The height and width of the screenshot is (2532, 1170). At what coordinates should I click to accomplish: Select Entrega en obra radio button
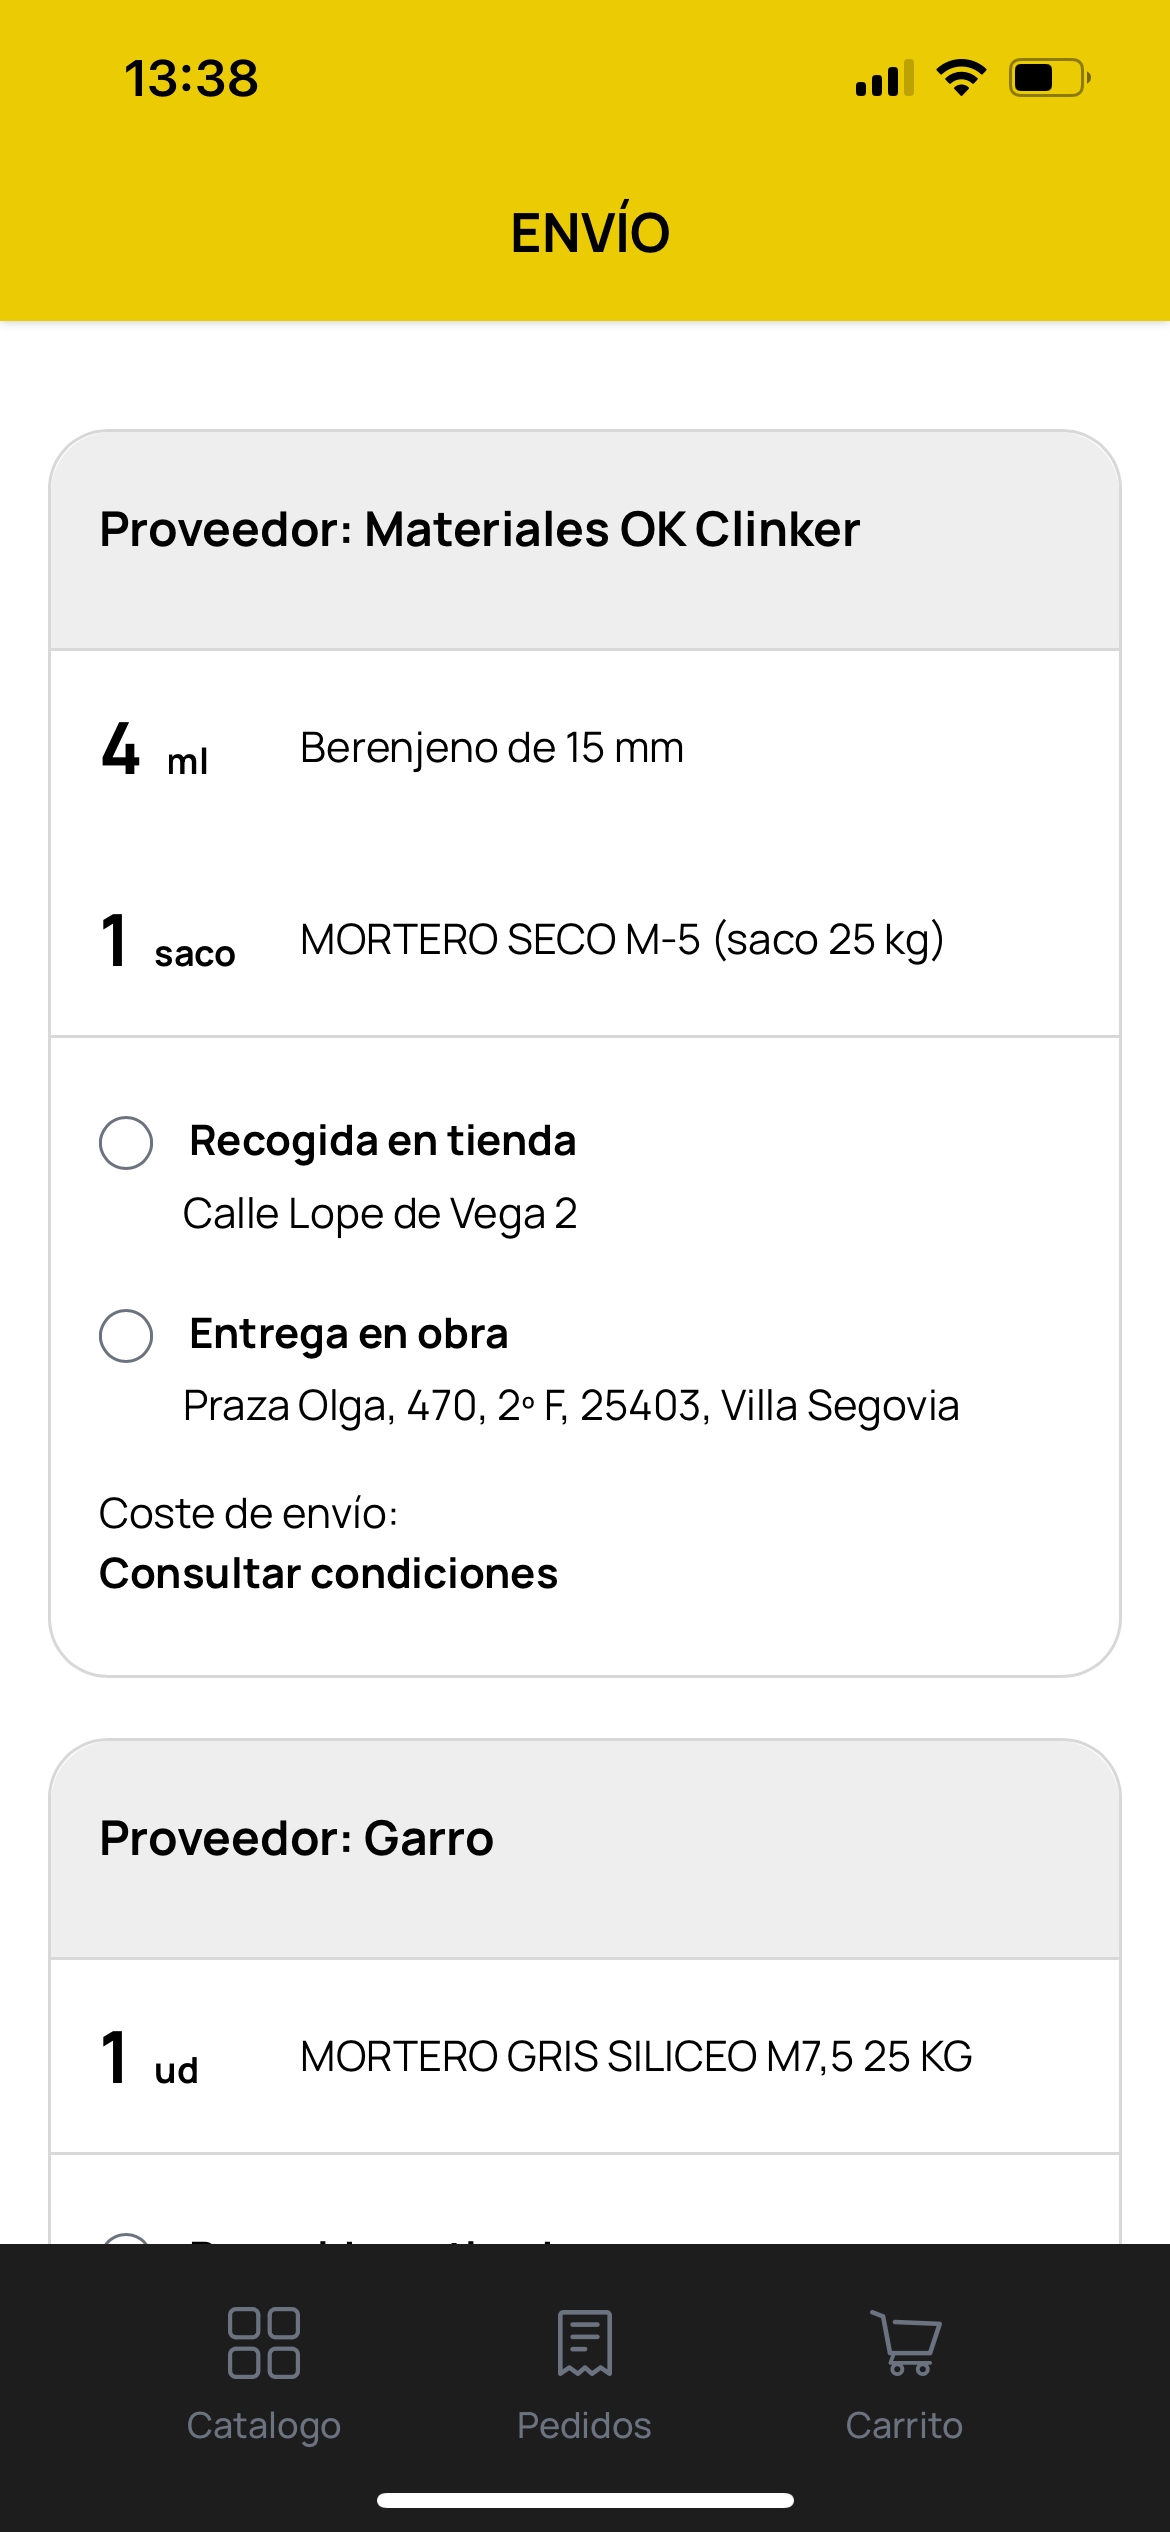click(126, 1335)
